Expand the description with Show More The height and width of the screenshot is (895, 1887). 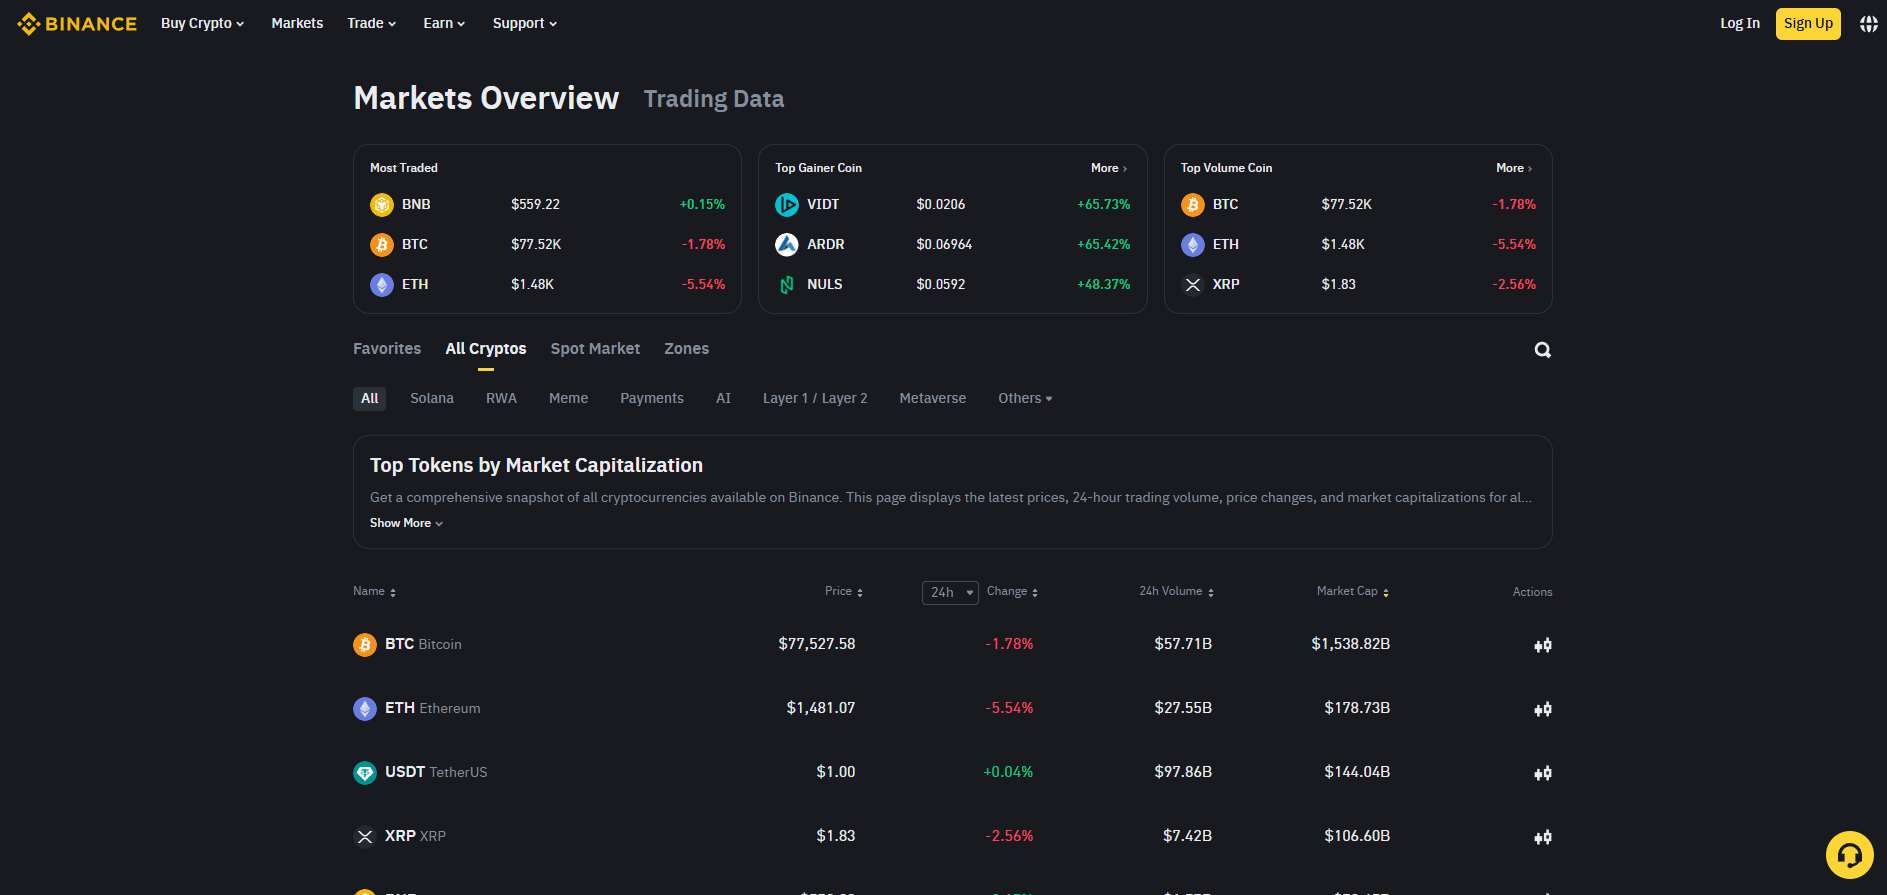(x=406, y=523)
